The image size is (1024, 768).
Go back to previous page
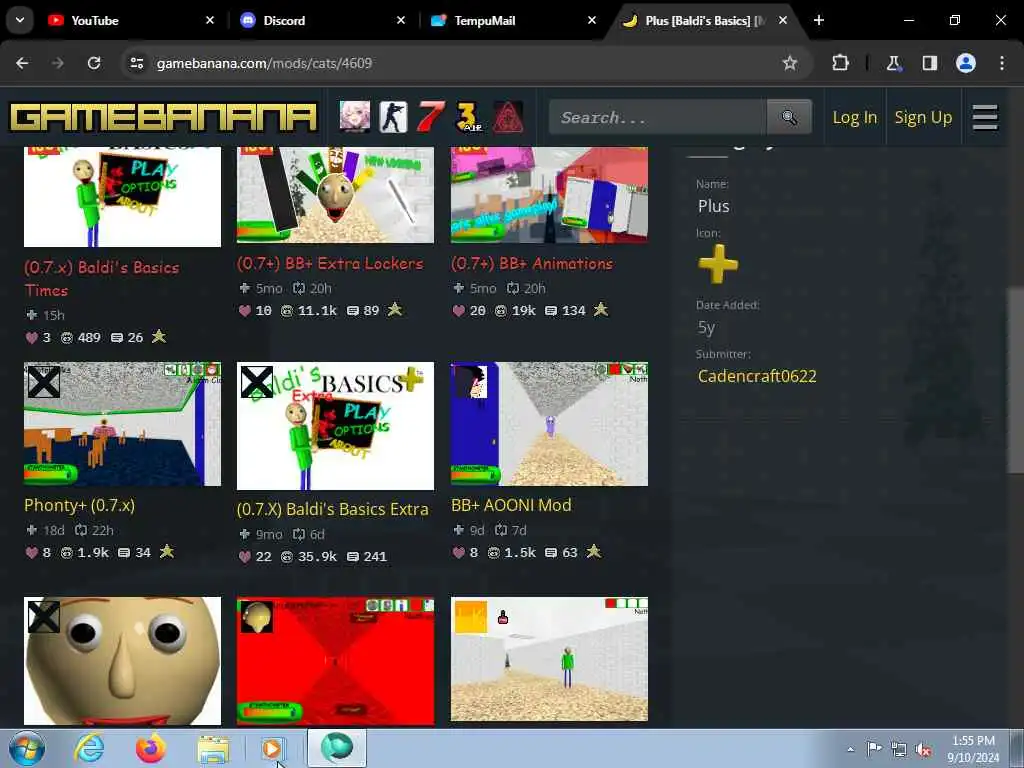pos(22,63)
